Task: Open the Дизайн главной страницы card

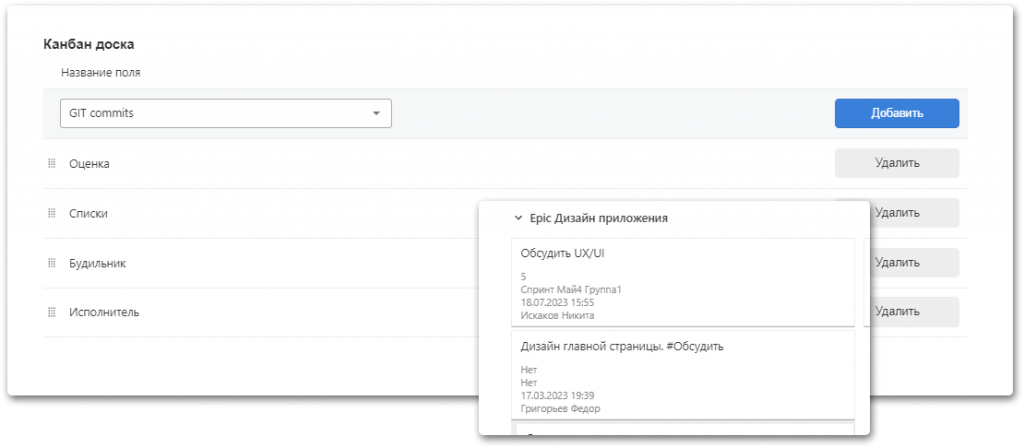Action: point(622,346)
